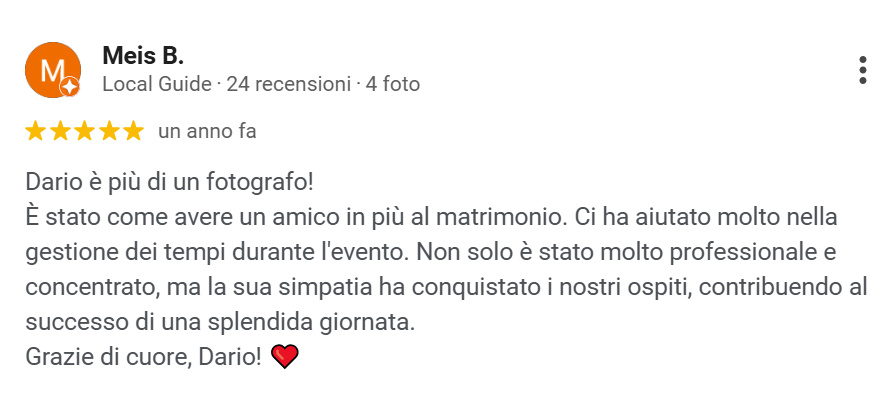Open the three-dot review options menu
The width and height of the screenshot is (892, 406).
click(x=862, y=70)
